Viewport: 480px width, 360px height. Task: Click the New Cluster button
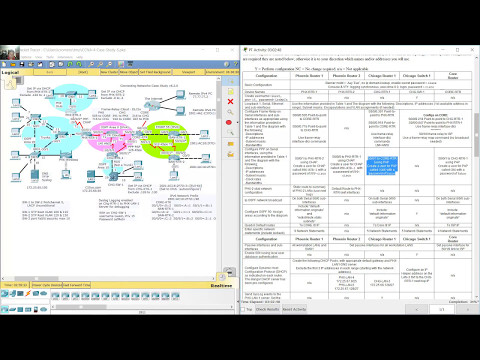[109, 72]
